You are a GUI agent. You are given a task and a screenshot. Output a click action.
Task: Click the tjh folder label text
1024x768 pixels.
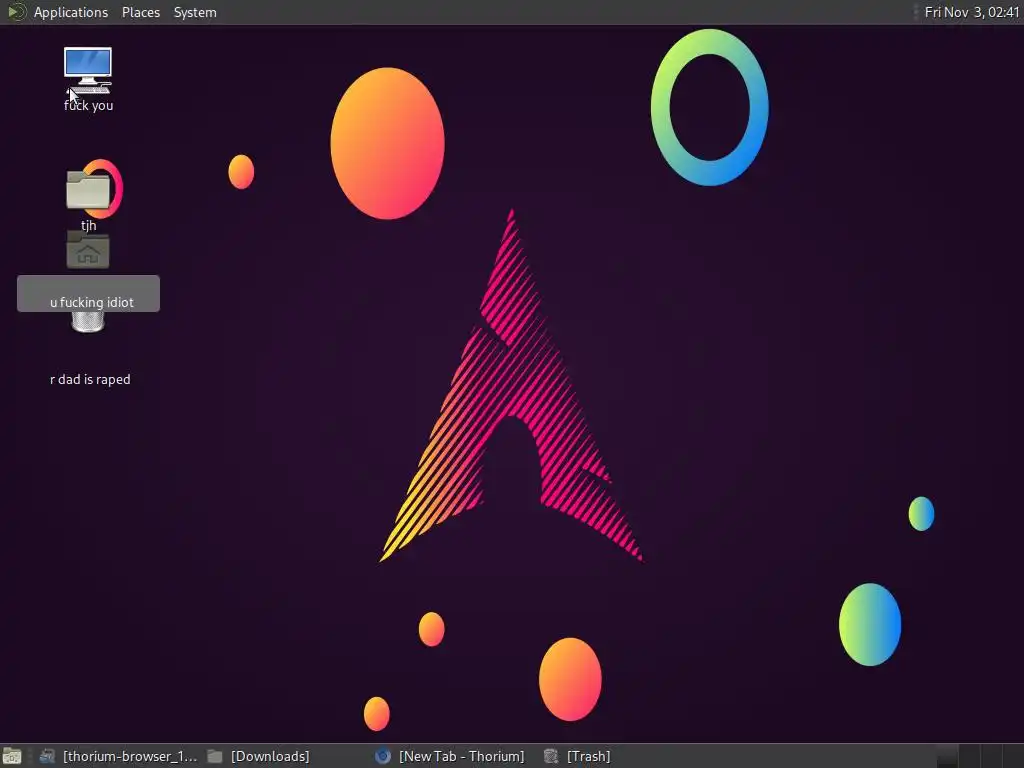click(88, 225)
